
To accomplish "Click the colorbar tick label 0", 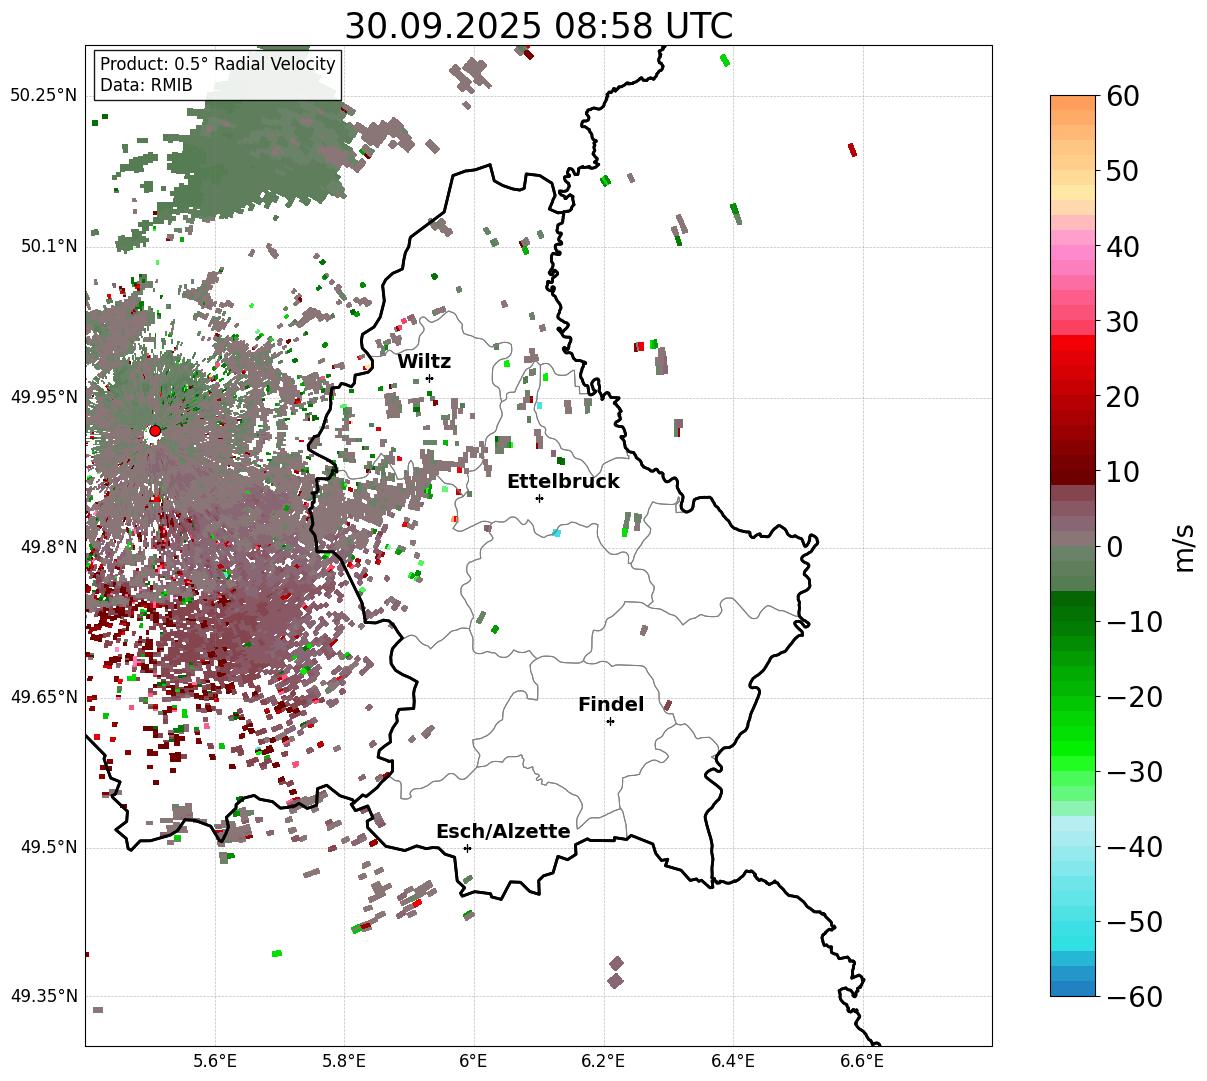I will (x=1114, y=546).
